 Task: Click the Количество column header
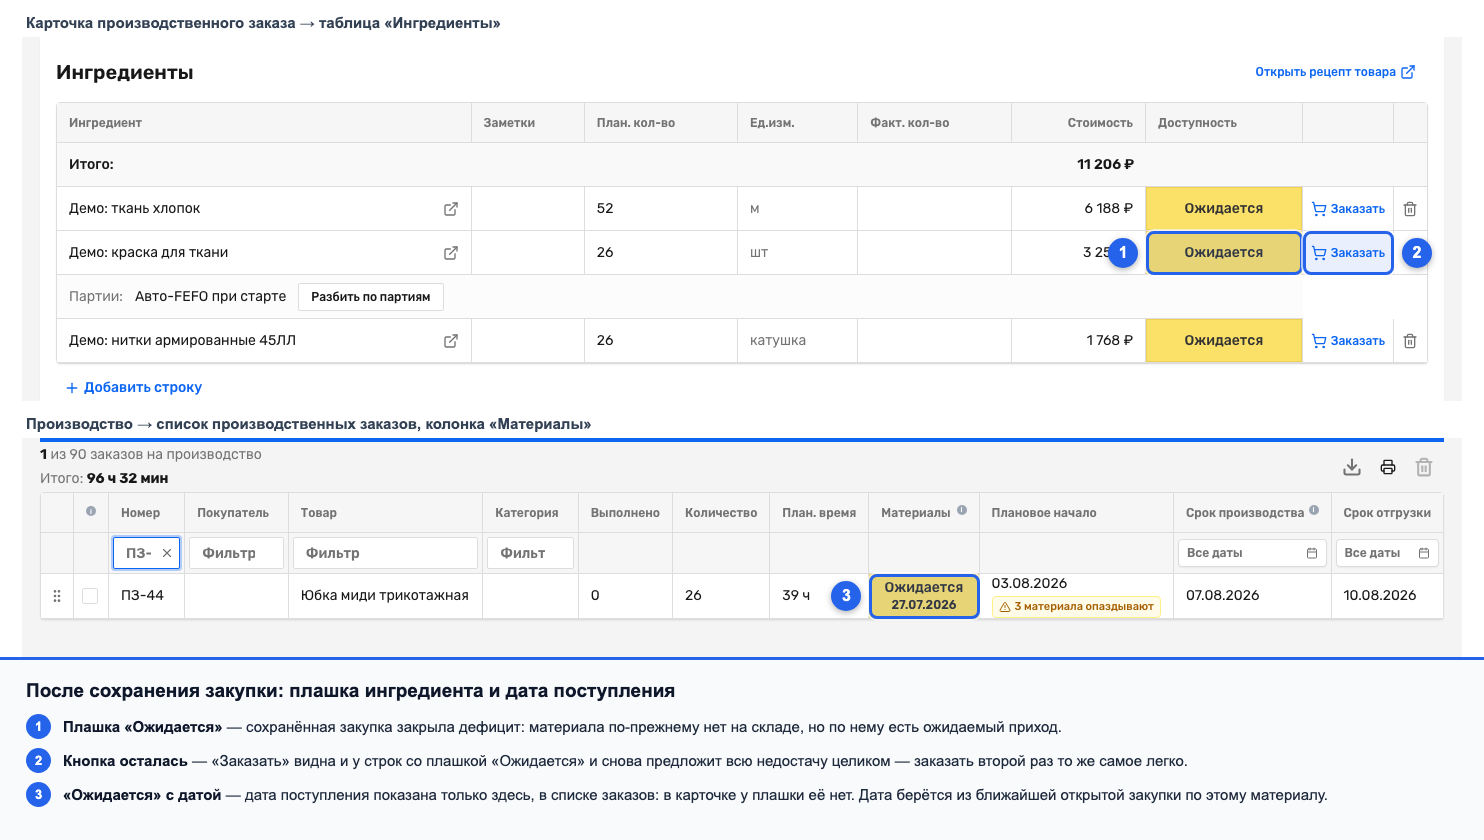coord(721,513)
